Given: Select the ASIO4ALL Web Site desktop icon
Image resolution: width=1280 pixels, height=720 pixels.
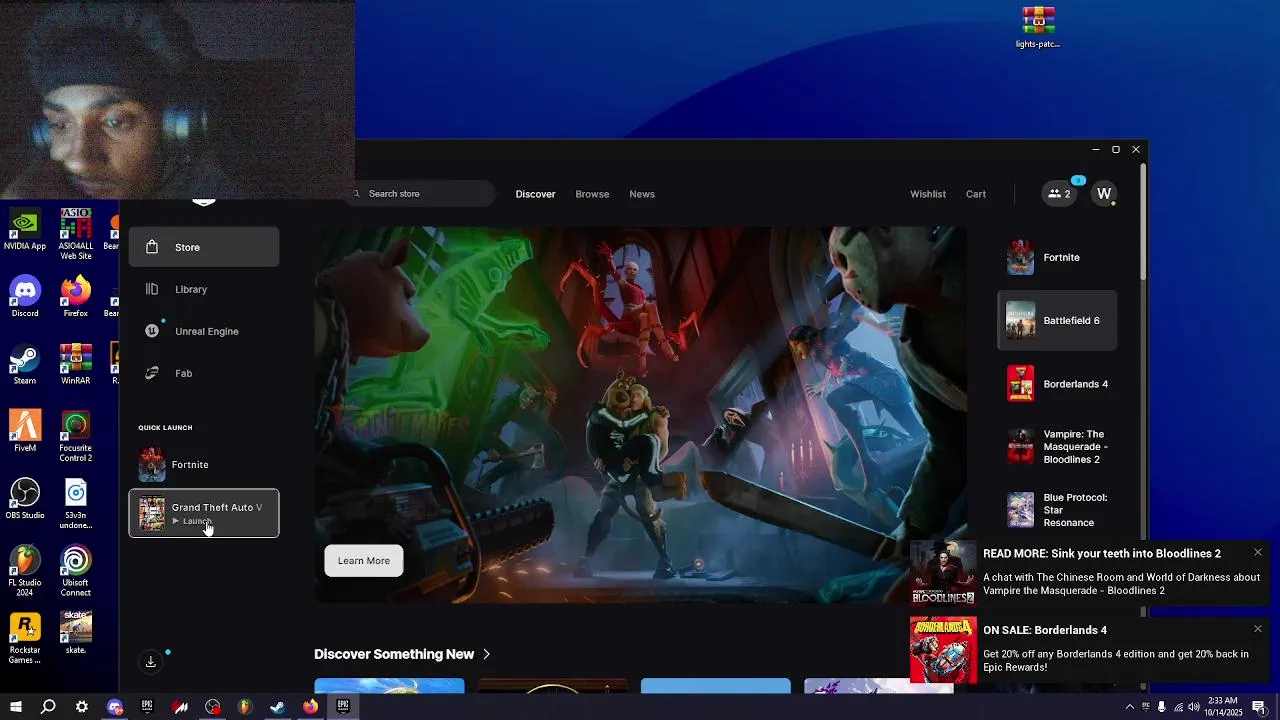Looking at the screenshot, I should click(76, 235).
